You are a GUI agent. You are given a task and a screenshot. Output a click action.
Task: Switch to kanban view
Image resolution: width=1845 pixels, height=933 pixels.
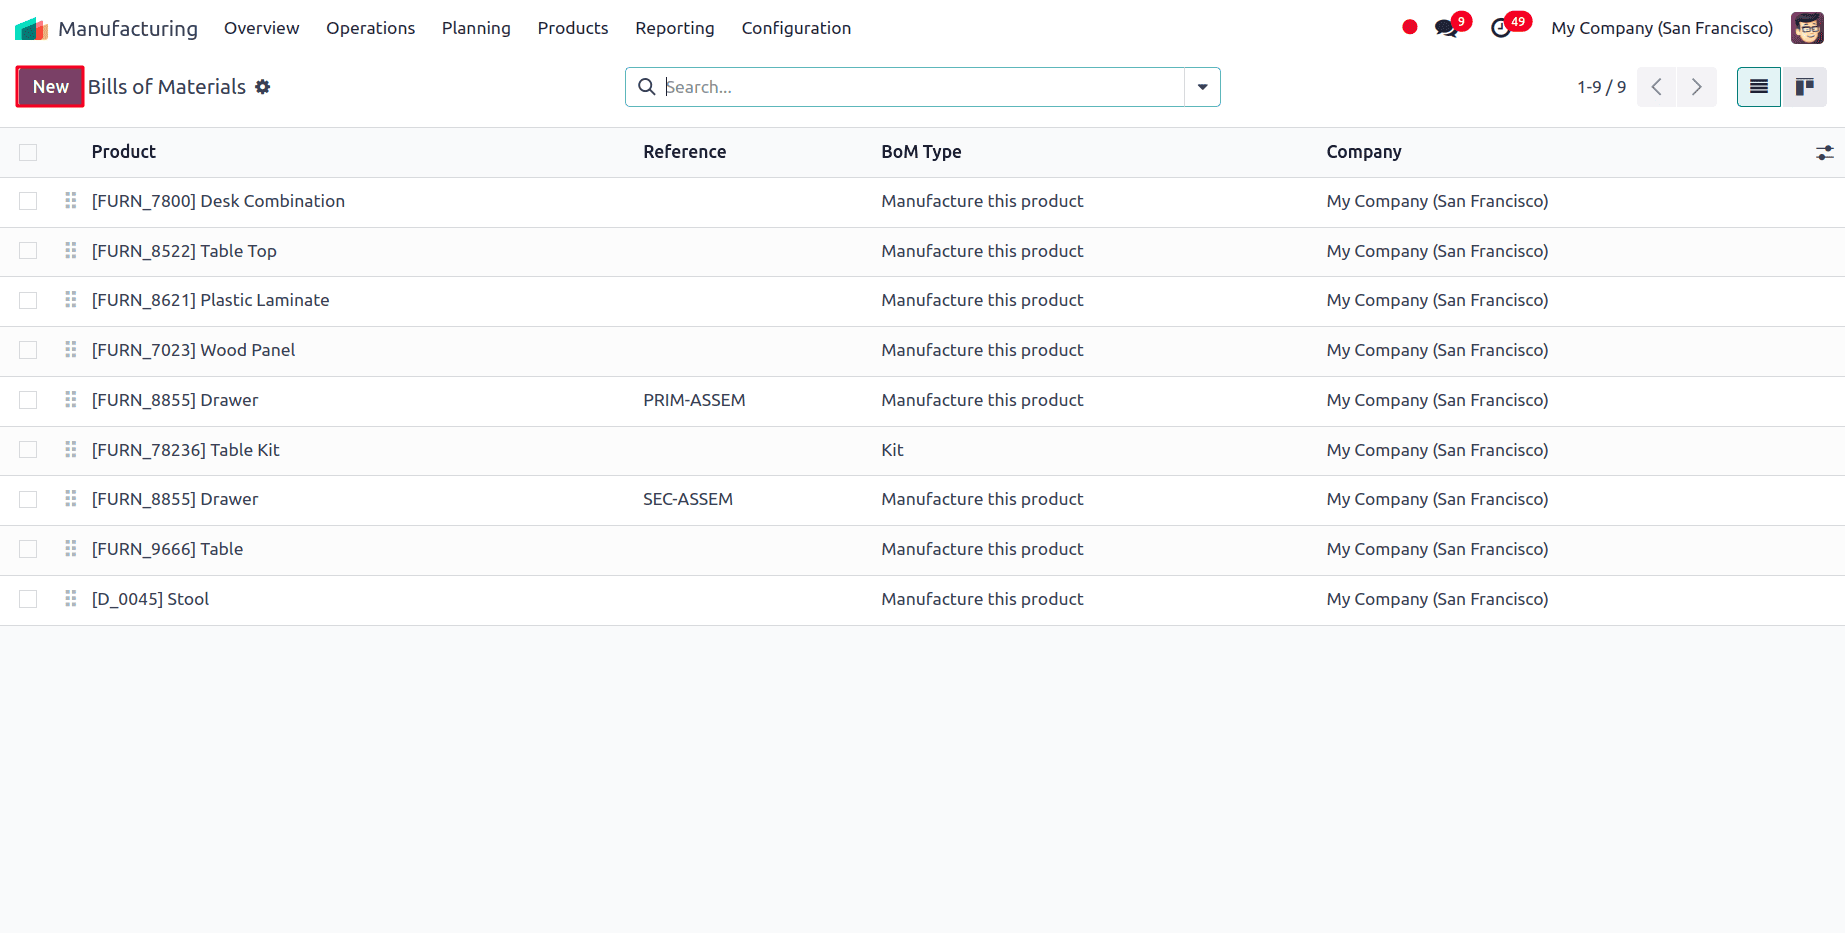[x=1805, y=87]
